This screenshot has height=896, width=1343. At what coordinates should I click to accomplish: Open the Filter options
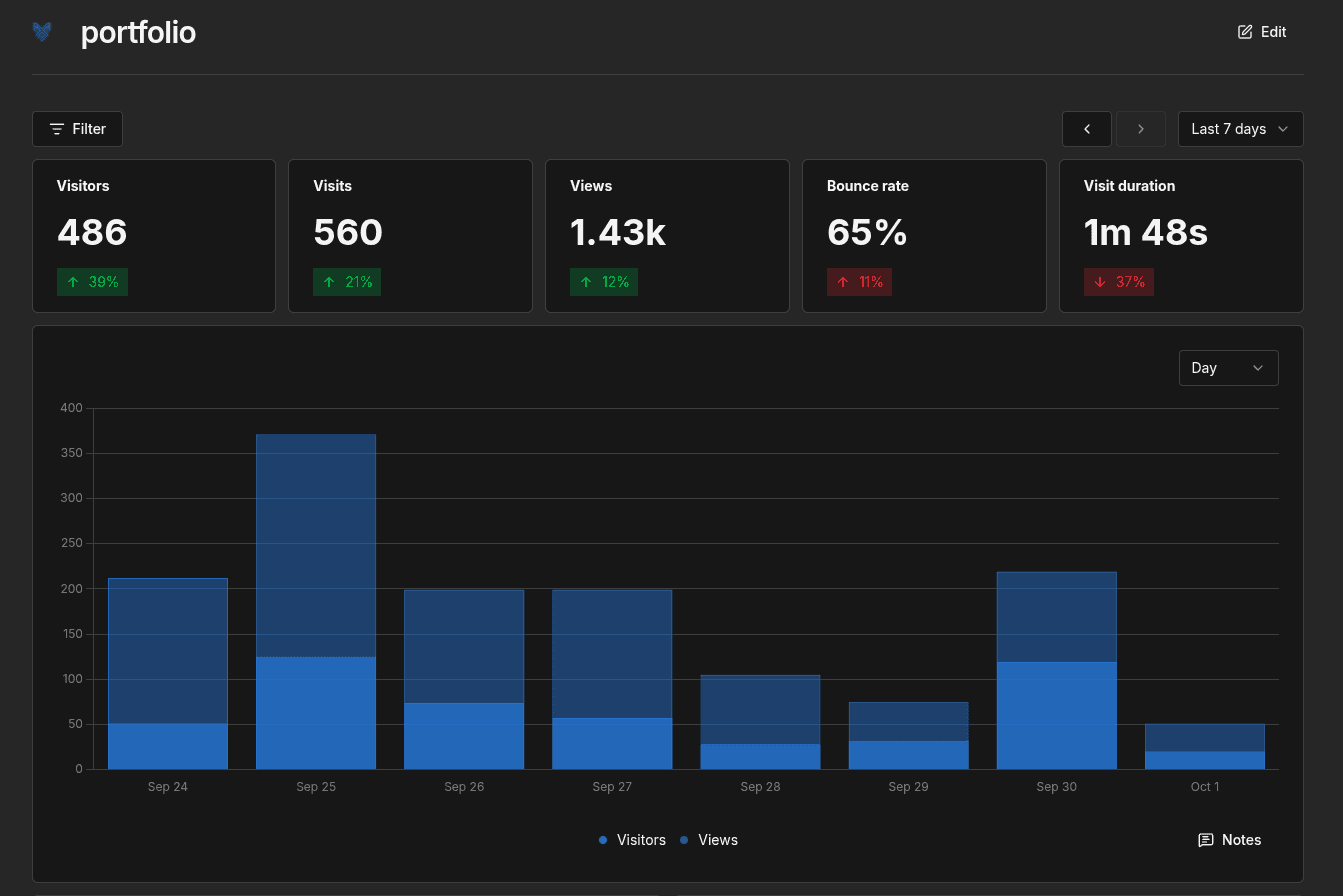tap(77, 129)
